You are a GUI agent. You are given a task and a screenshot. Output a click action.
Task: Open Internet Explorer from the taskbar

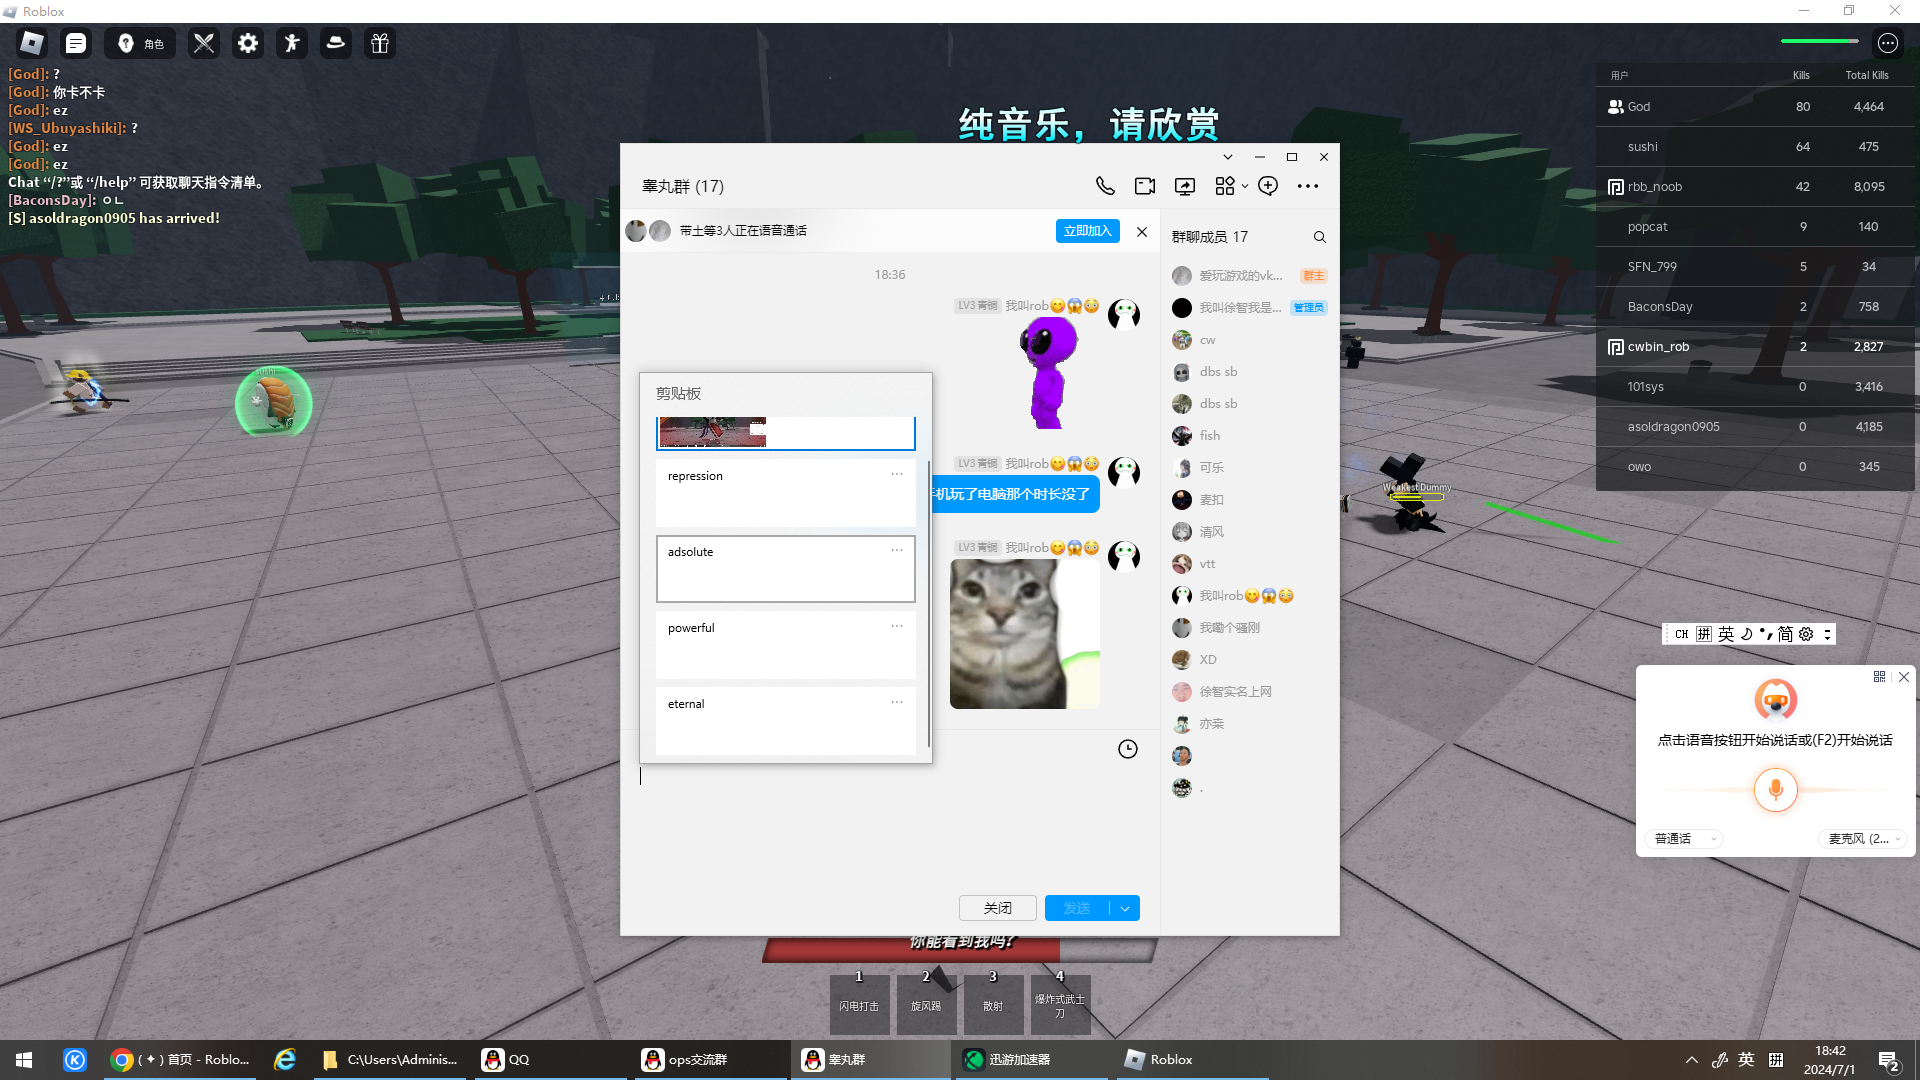click(285, 1060)
